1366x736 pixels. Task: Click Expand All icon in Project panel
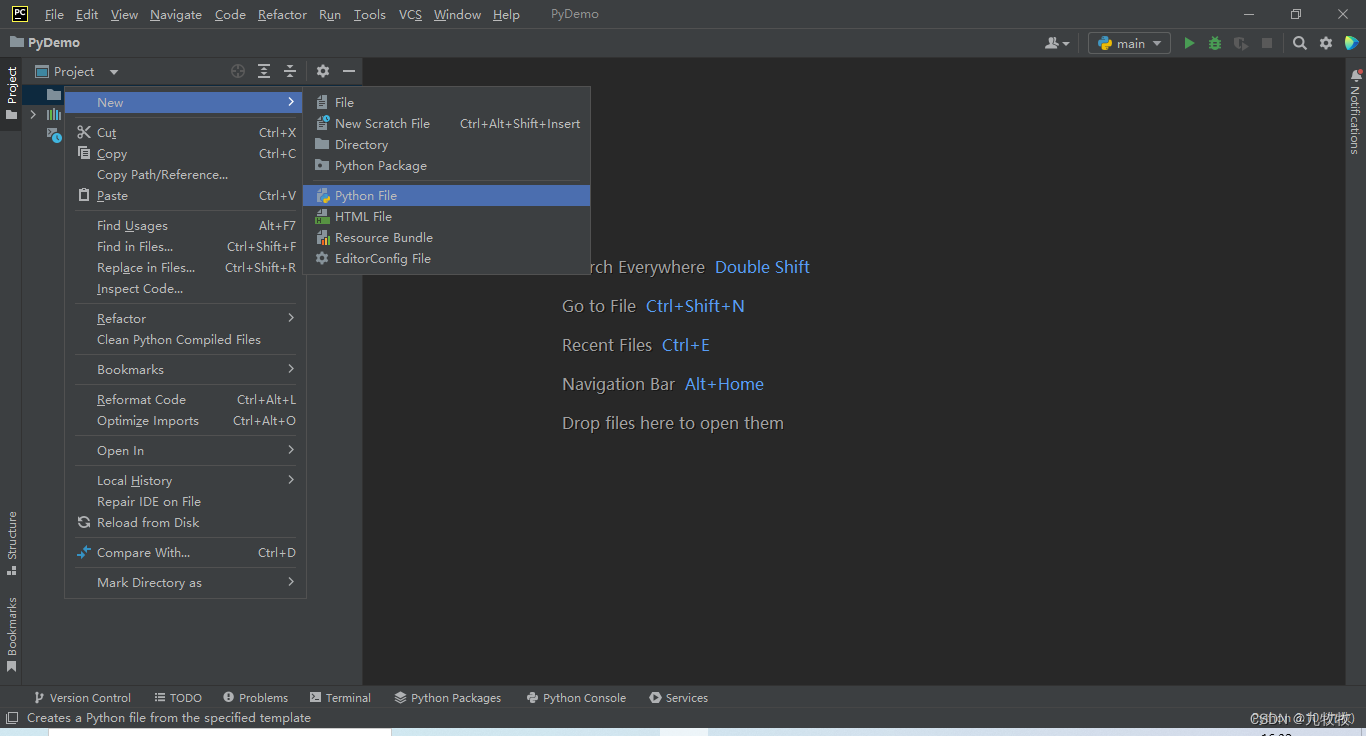point(264,71)
